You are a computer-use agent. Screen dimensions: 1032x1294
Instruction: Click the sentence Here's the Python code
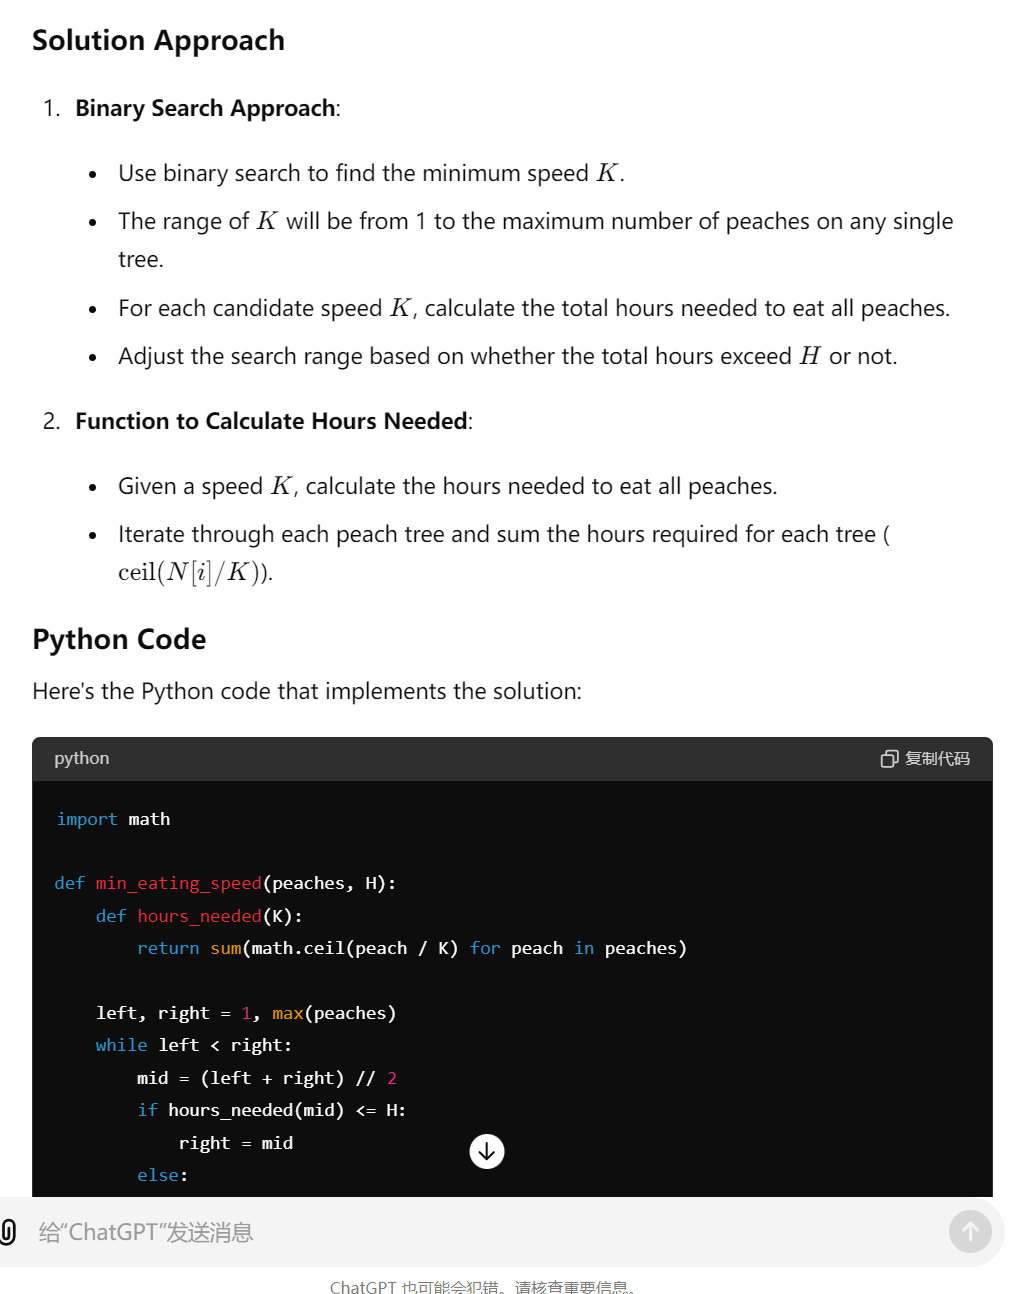[307, 691]
